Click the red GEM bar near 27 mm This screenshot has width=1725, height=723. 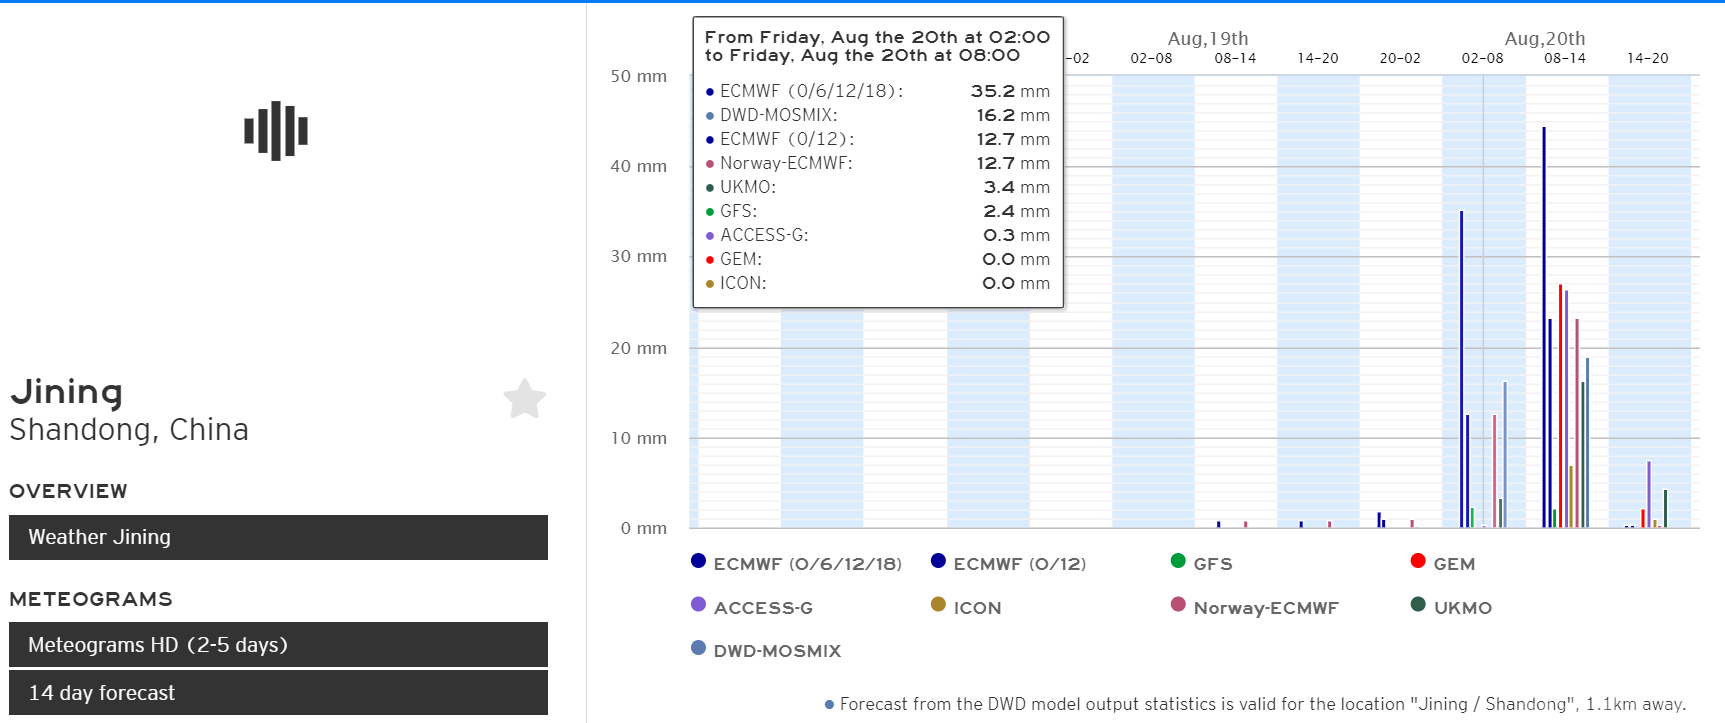(x=1560, y=406)
